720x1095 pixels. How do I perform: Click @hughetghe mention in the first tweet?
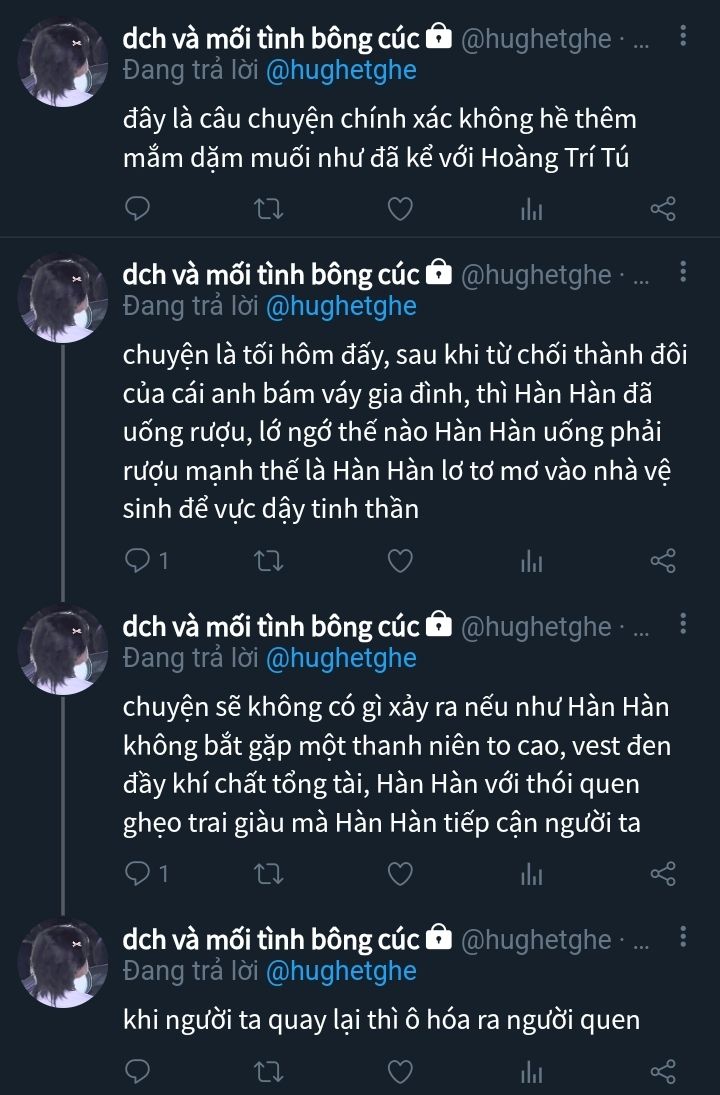[x=340, y=70]
